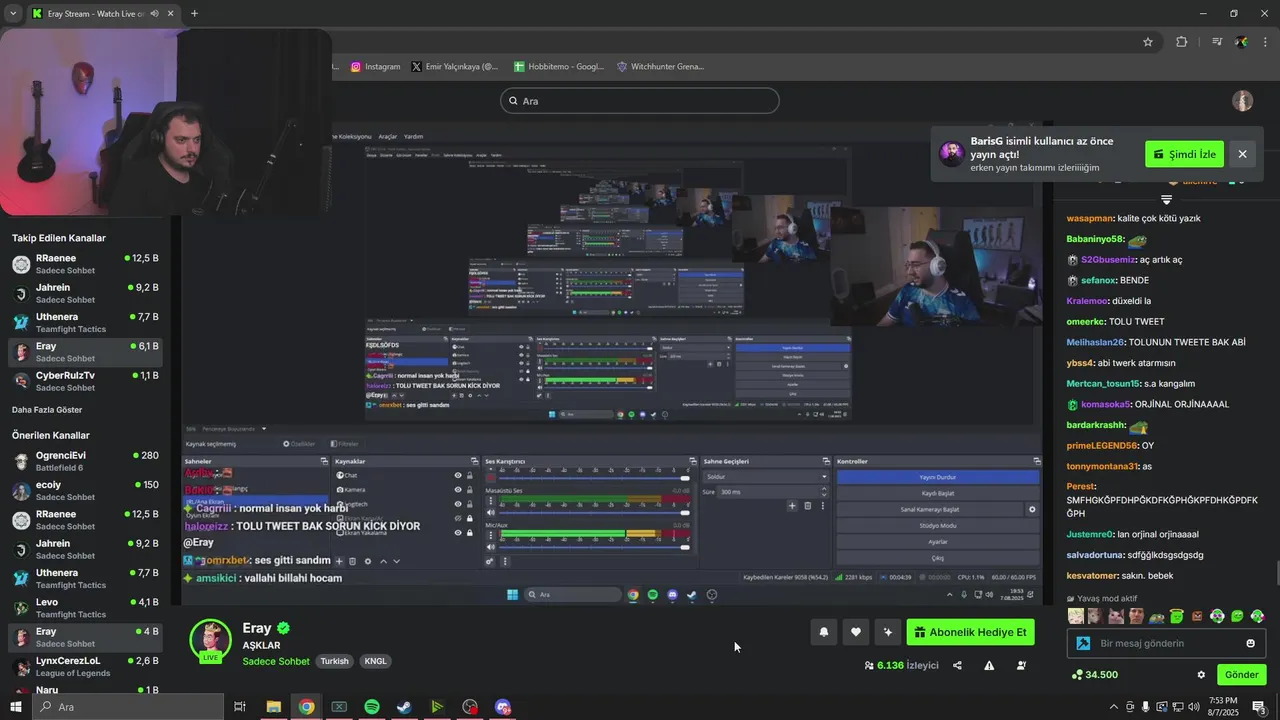
Task: Open the Kick profile avatar menu
Action: click(x=1242, y=101)
